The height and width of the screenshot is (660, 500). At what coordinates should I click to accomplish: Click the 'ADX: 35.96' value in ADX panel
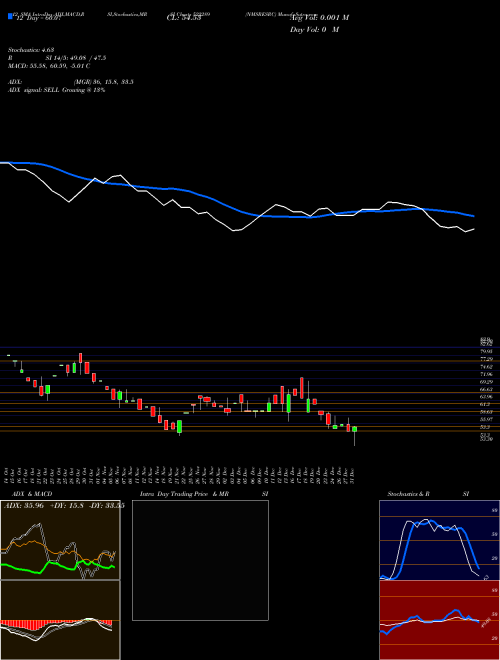pyautogui.click(x=24, y=506)
